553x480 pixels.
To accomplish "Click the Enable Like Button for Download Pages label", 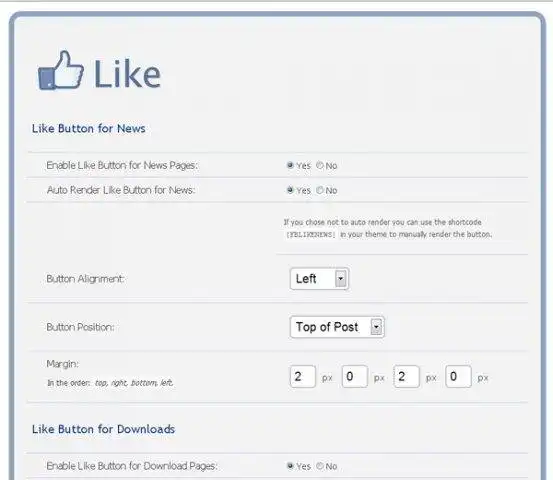I will pos(132,466).
